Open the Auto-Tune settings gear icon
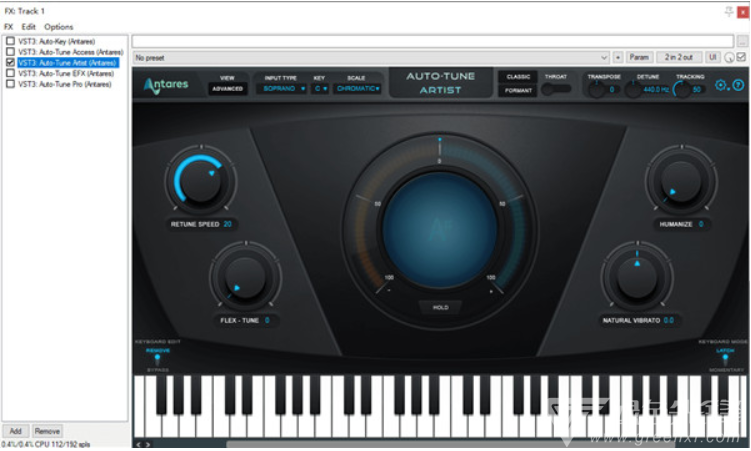751x451 pixels. pos(721,85)
